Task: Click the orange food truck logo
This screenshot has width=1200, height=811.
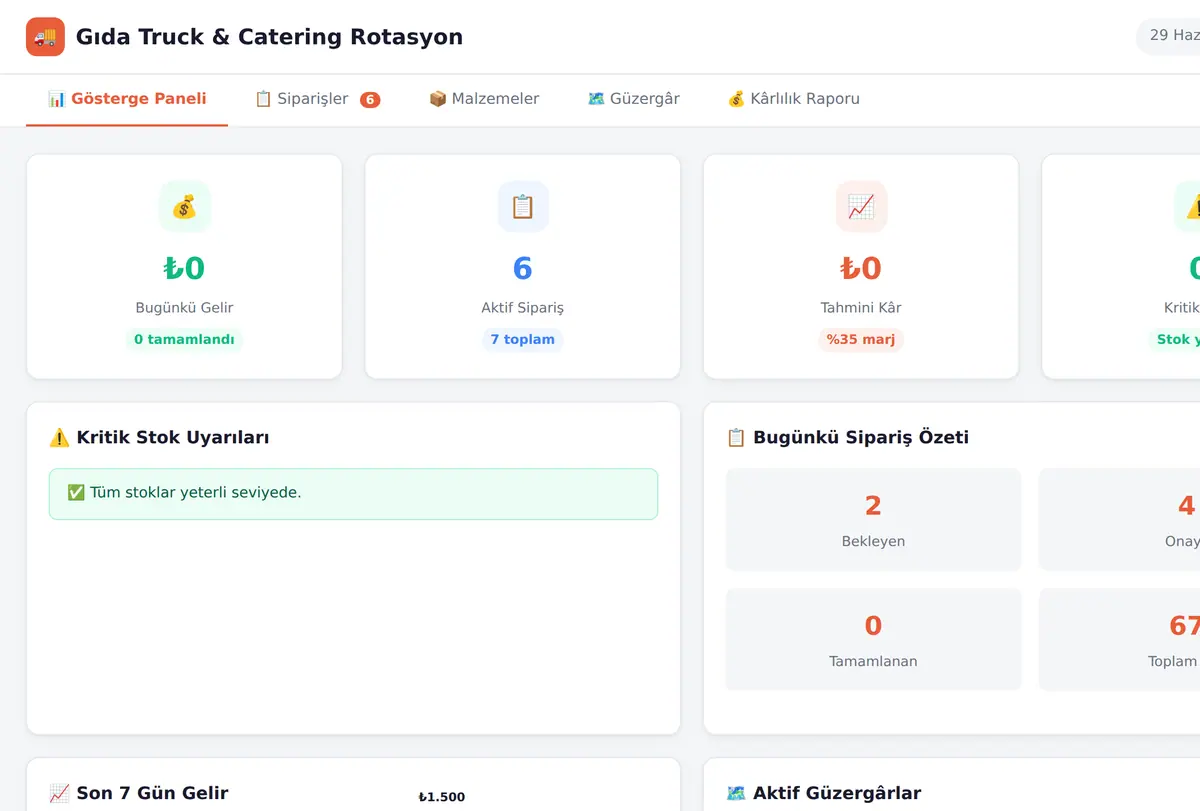Action: point(45,37)
